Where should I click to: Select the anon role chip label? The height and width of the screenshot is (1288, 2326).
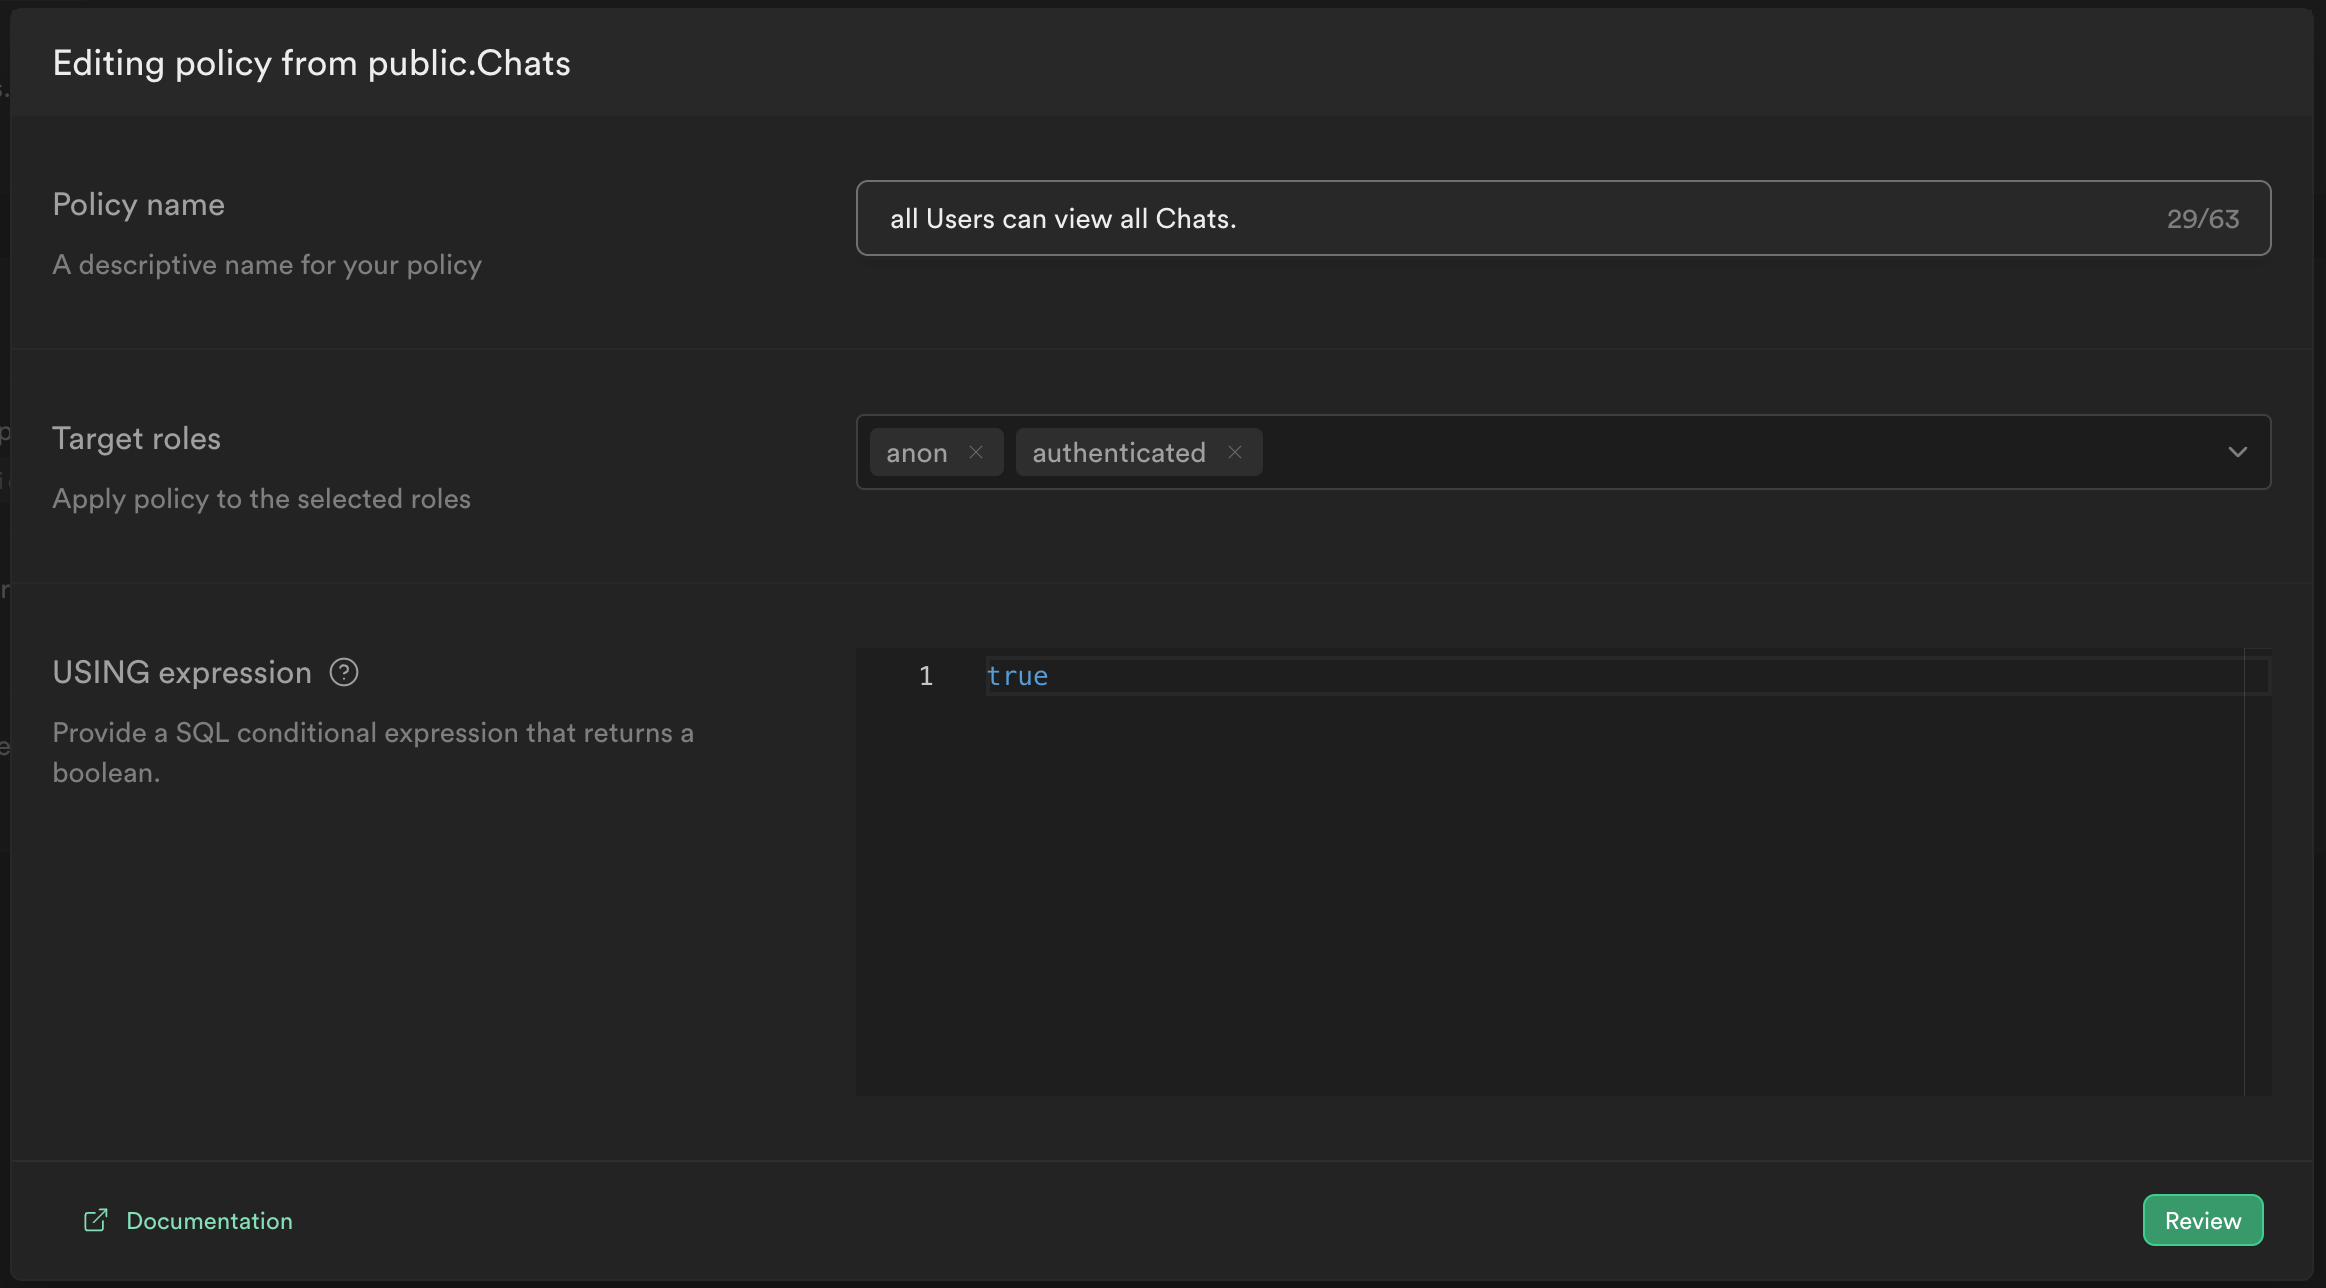916,453
